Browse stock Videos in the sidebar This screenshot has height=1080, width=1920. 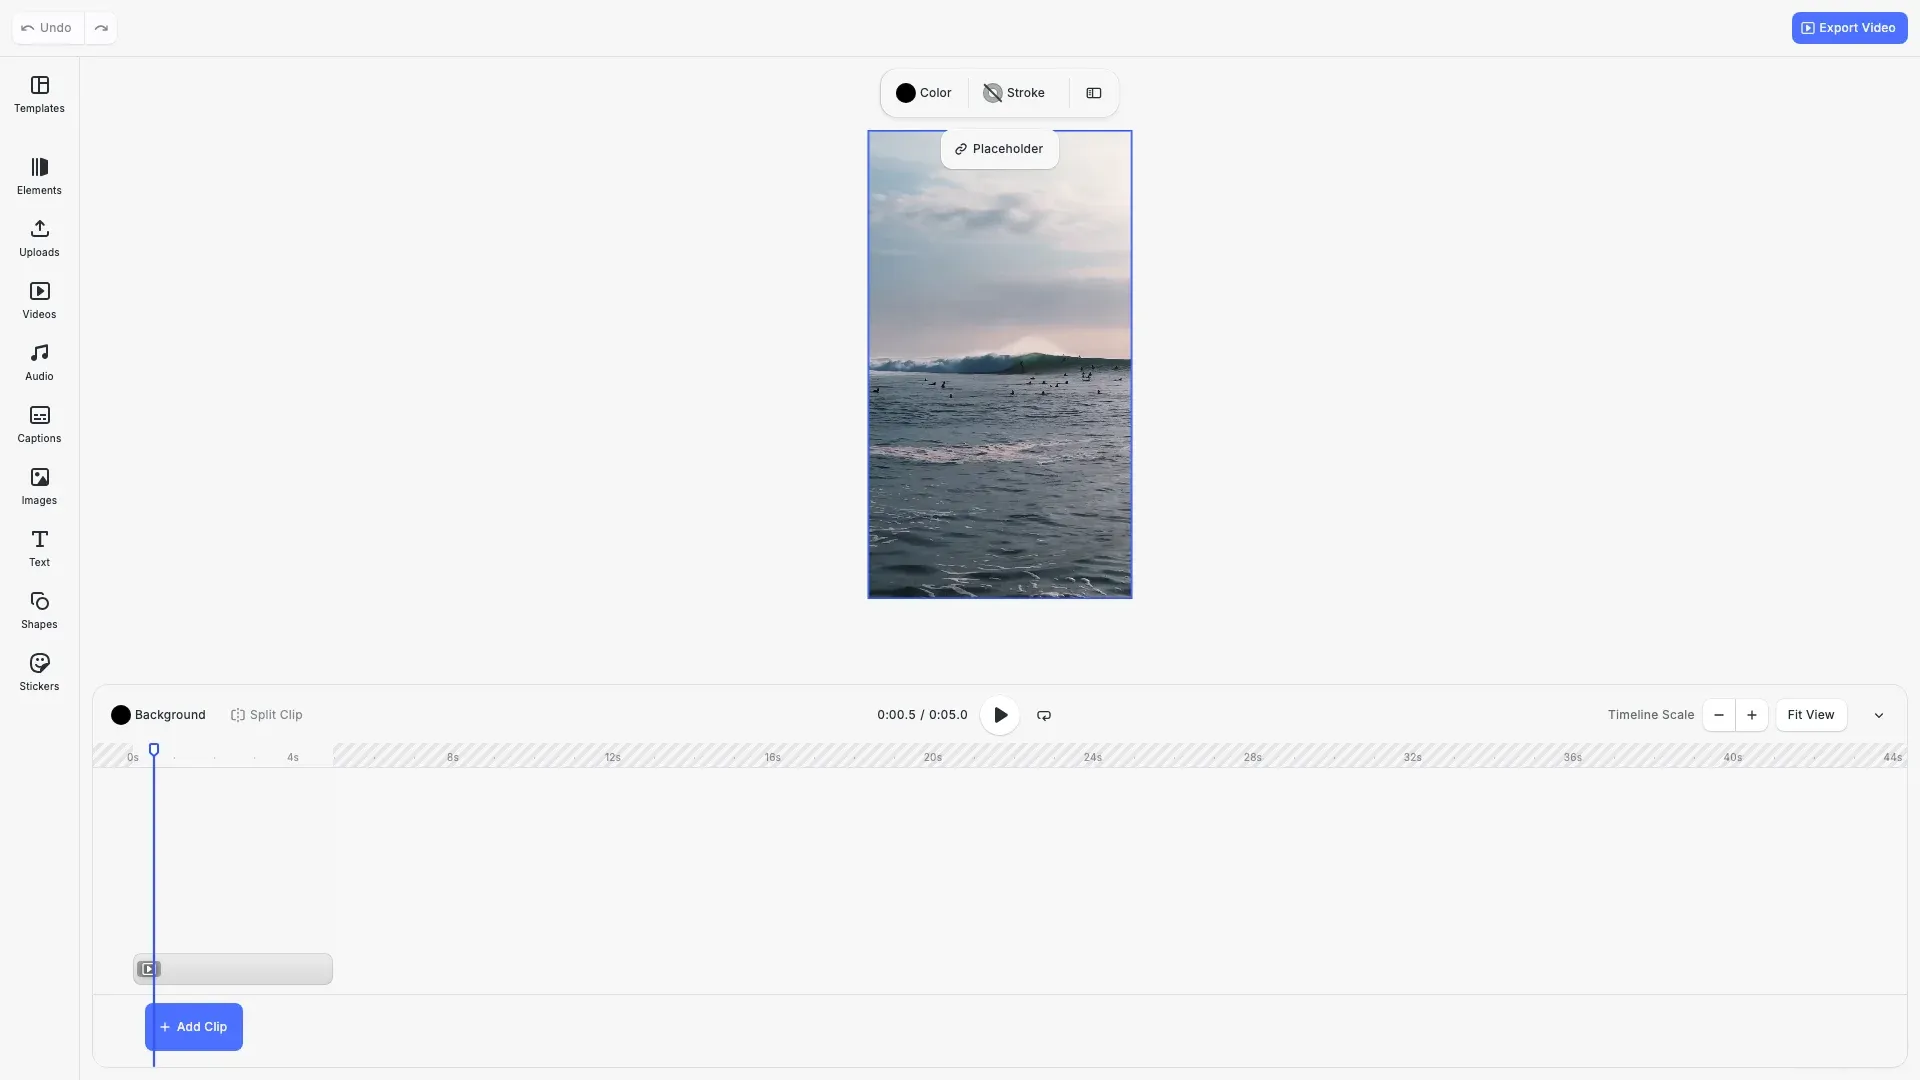click(39, 300)
